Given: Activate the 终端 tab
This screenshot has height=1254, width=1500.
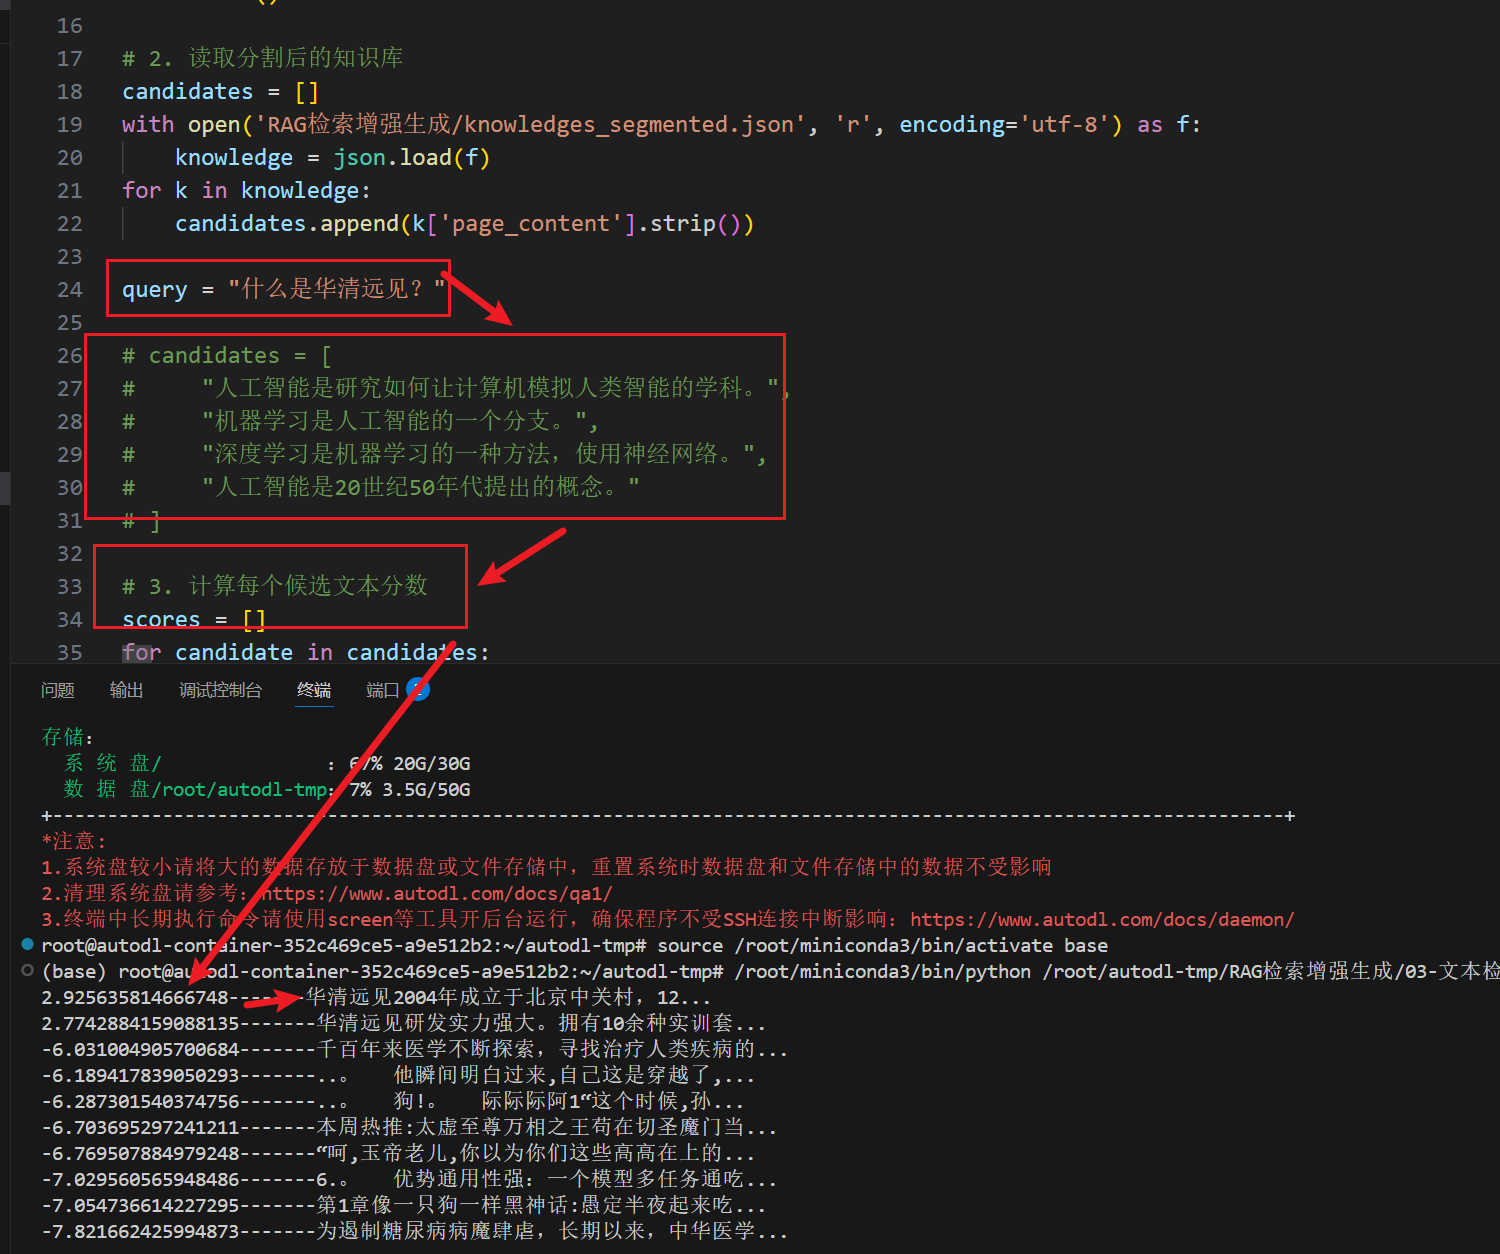Looking at the screenshot, I should tap(314, 690).
